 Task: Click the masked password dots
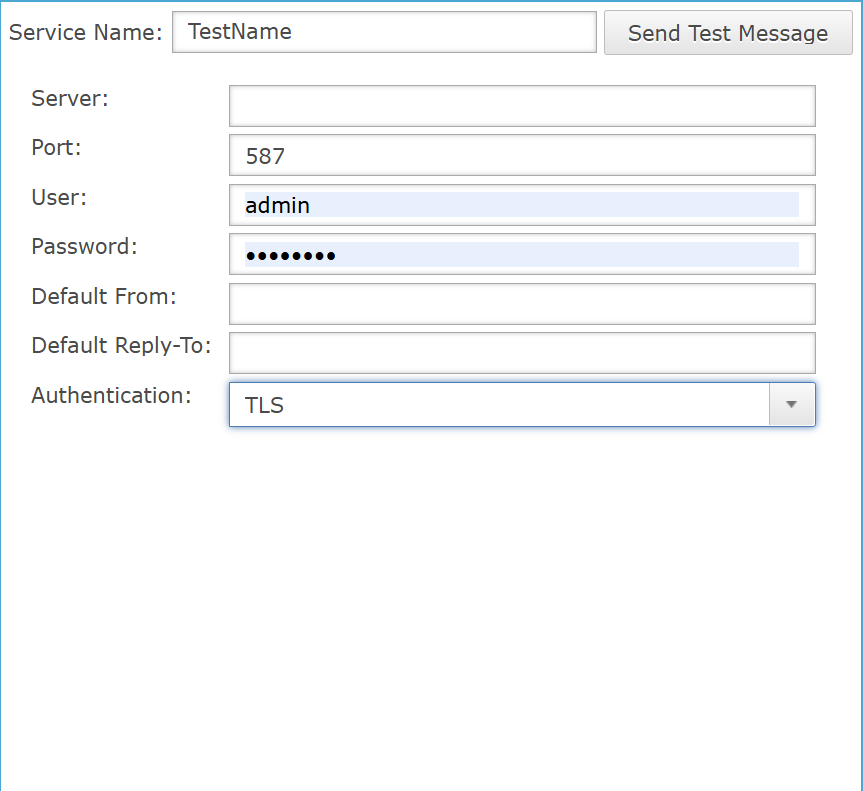coord(290,256)
